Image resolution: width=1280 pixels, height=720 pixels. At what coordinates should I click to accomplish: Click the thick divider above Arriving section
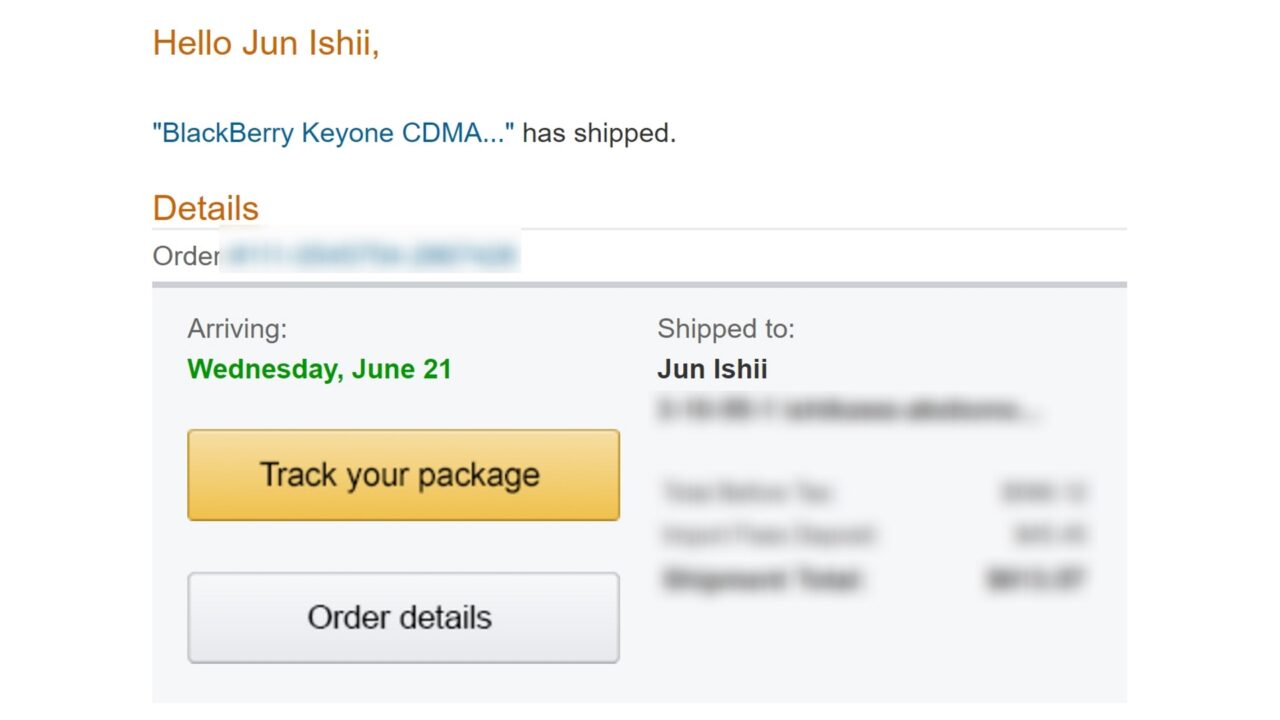pyautogui.click(x=639, y=285)
